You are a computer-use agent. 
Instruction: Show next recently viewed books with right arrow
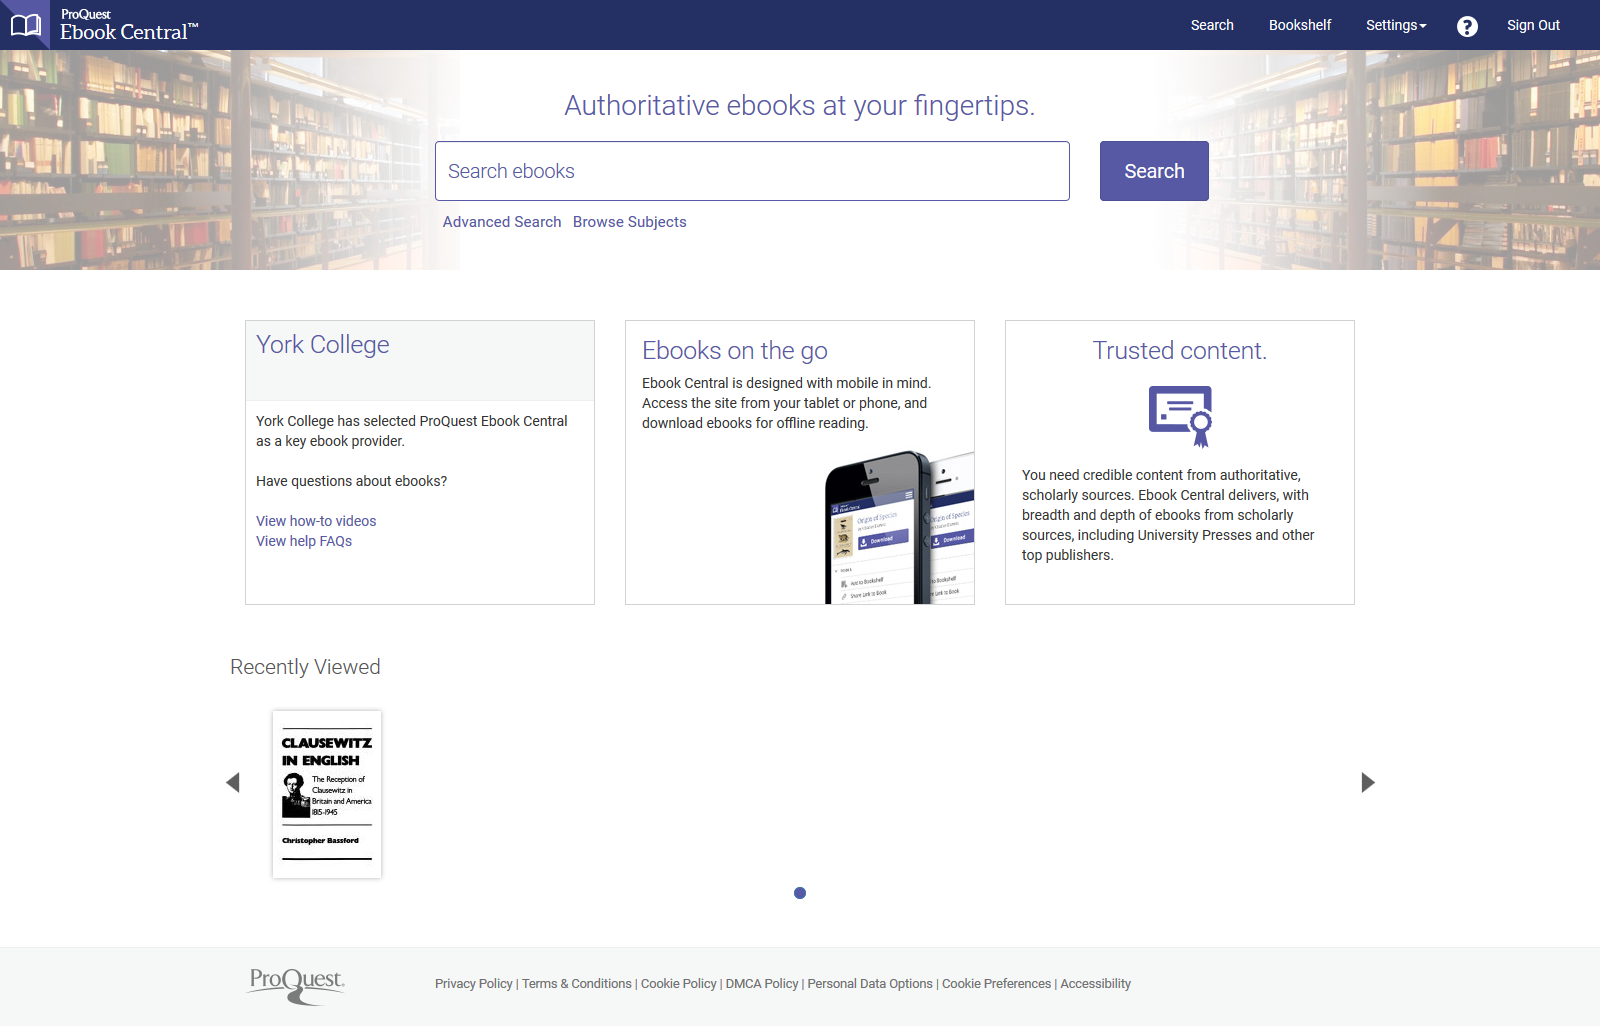pos(1368,782)
